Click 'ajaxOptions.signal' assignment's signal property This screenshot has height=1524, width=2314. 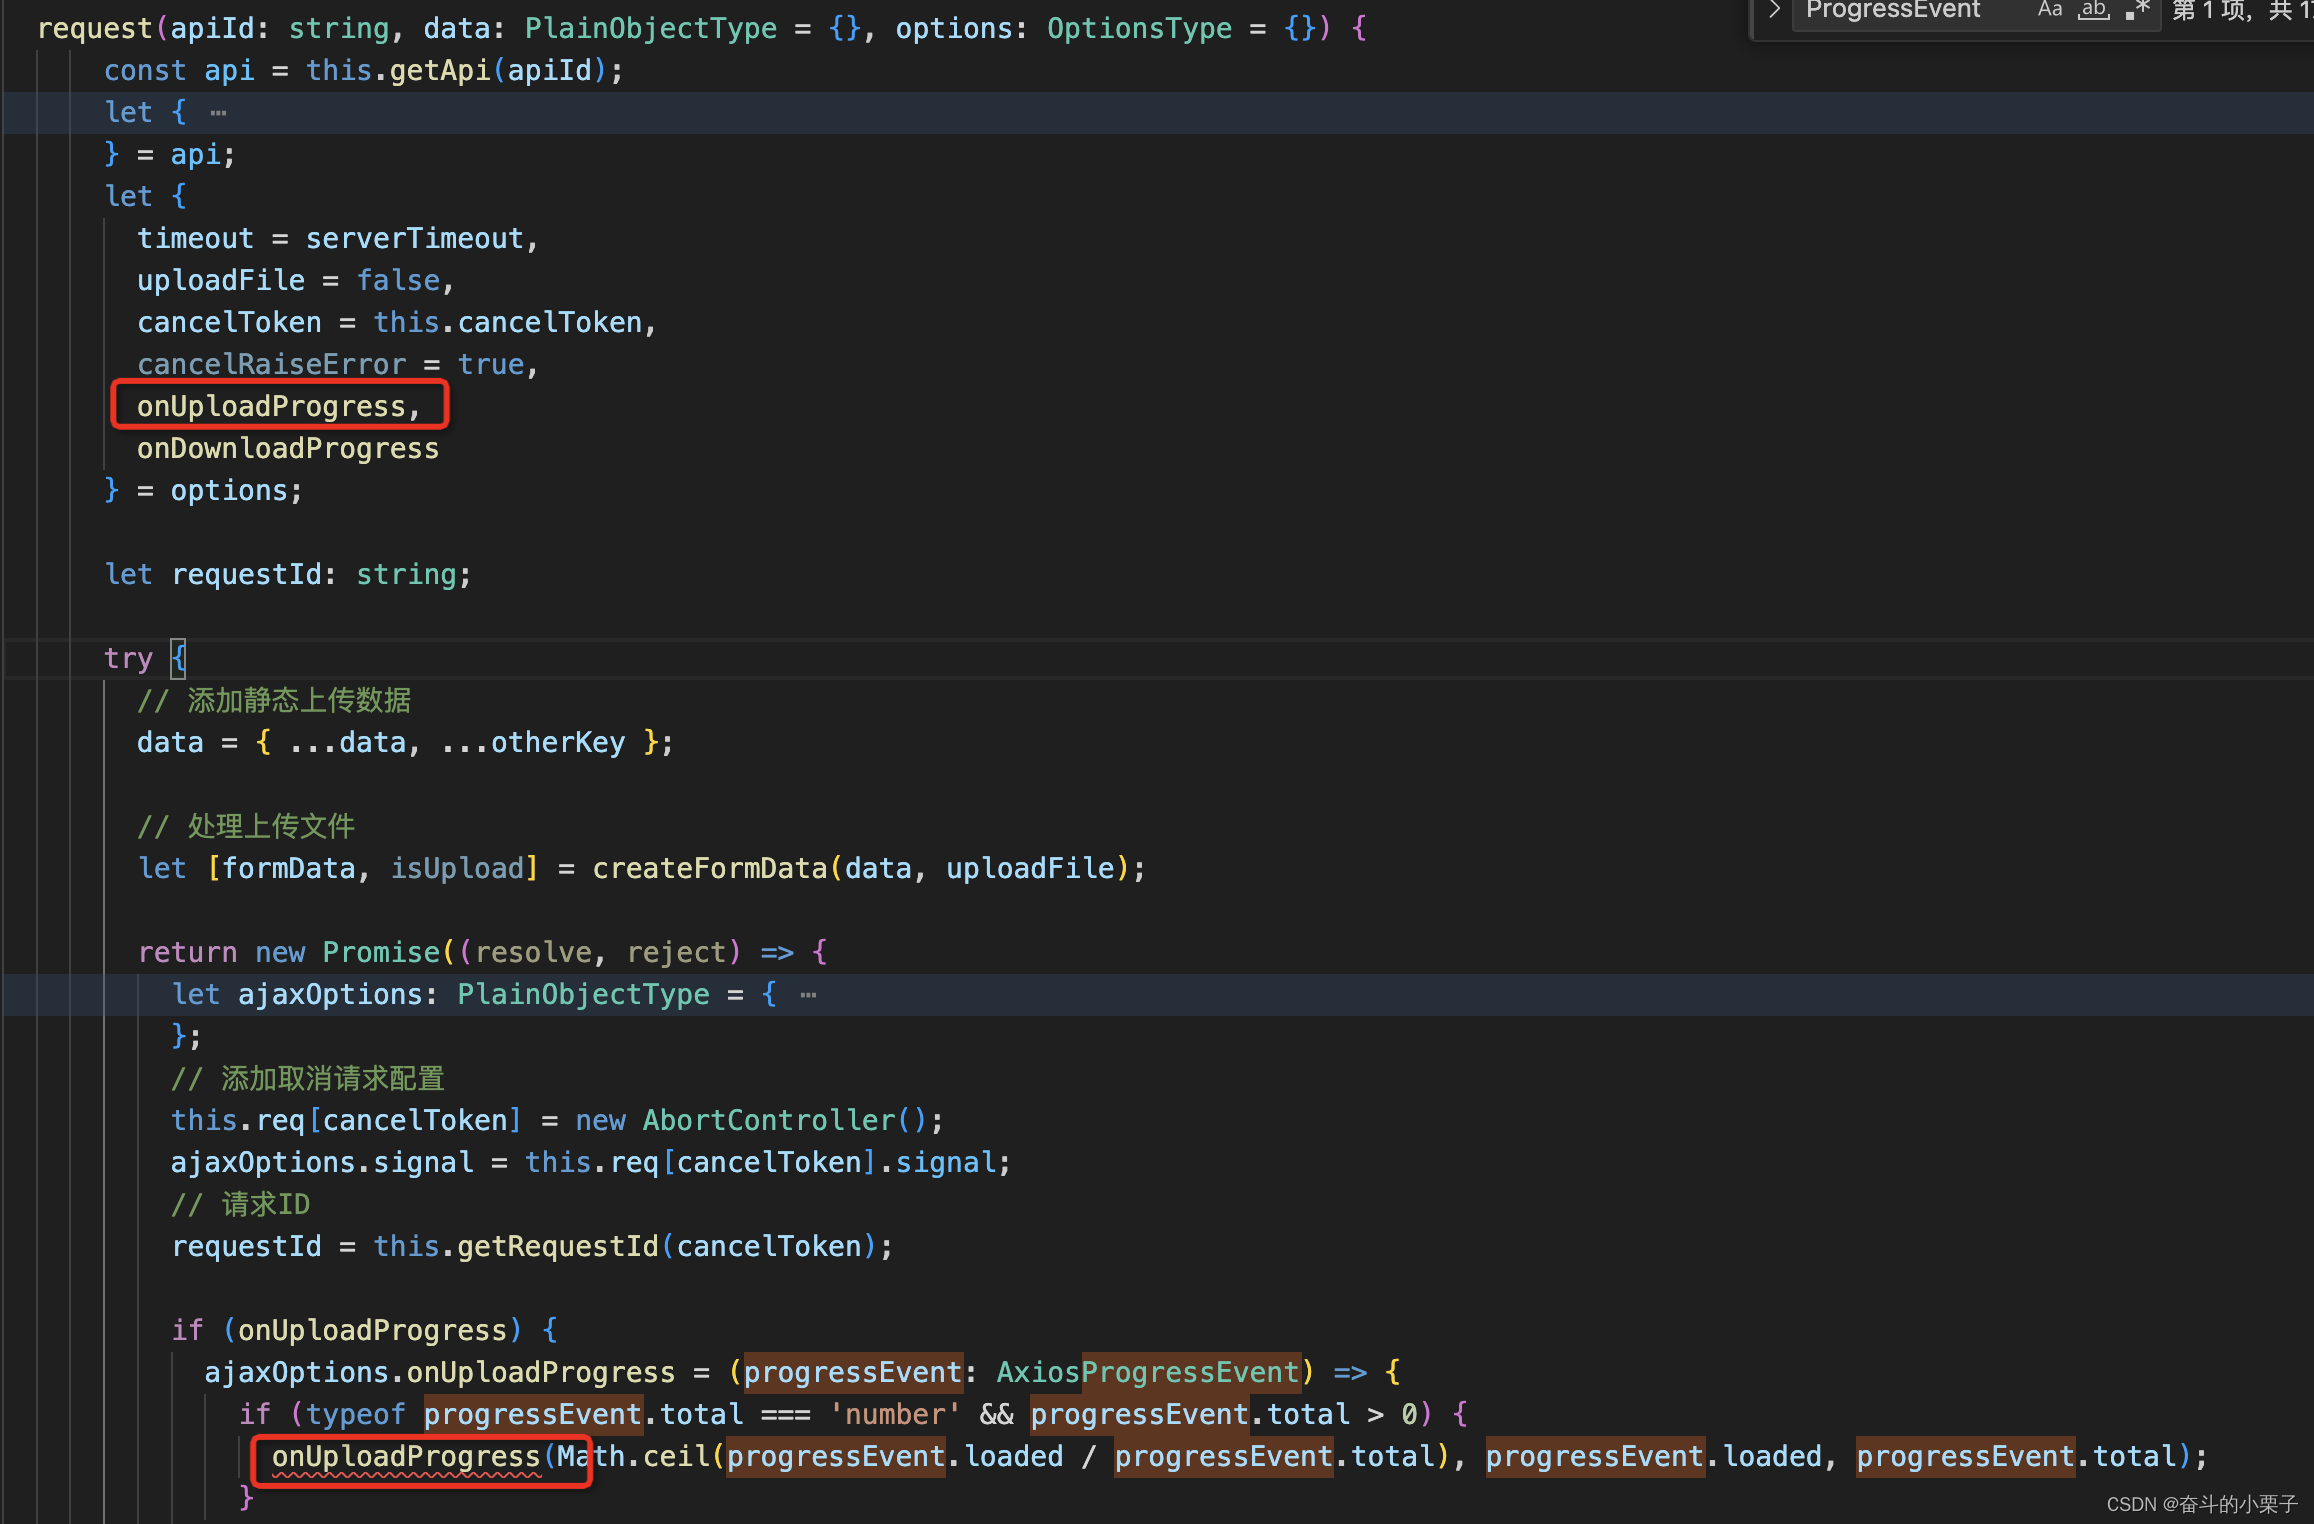[x=424, y=1163]
